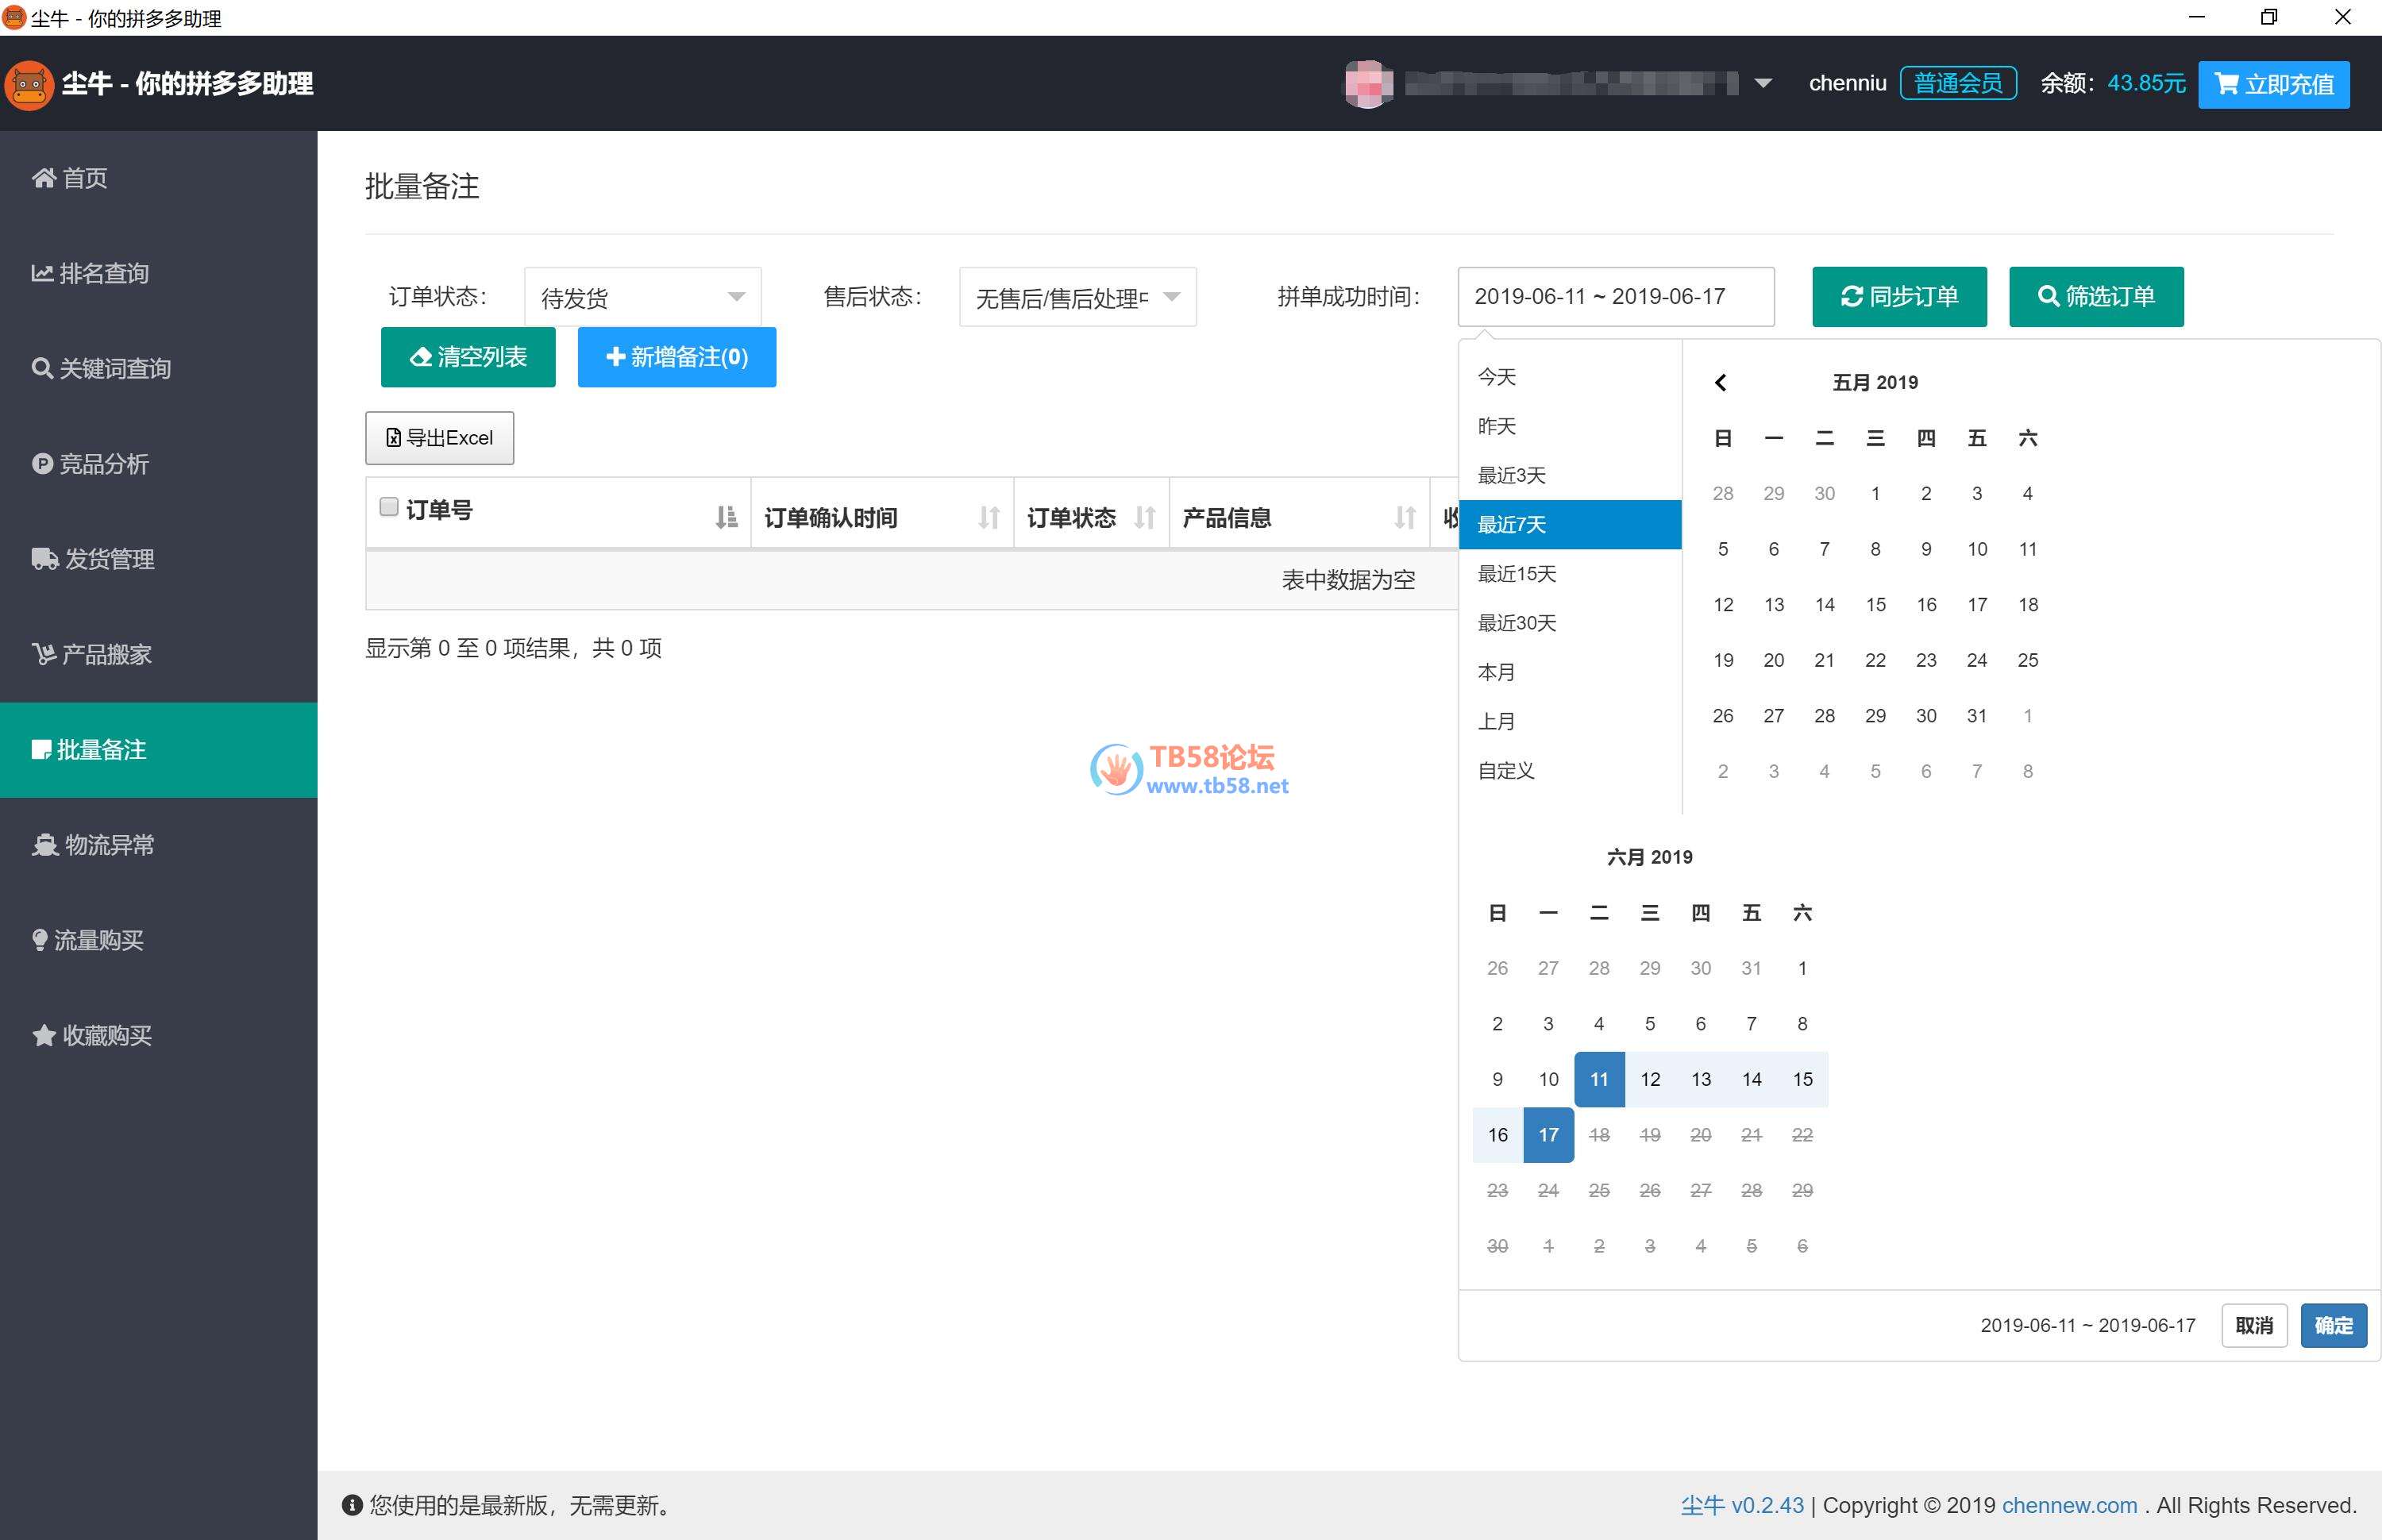Pick June 5 in 六月 2019 calendar

[1650, 1023]
